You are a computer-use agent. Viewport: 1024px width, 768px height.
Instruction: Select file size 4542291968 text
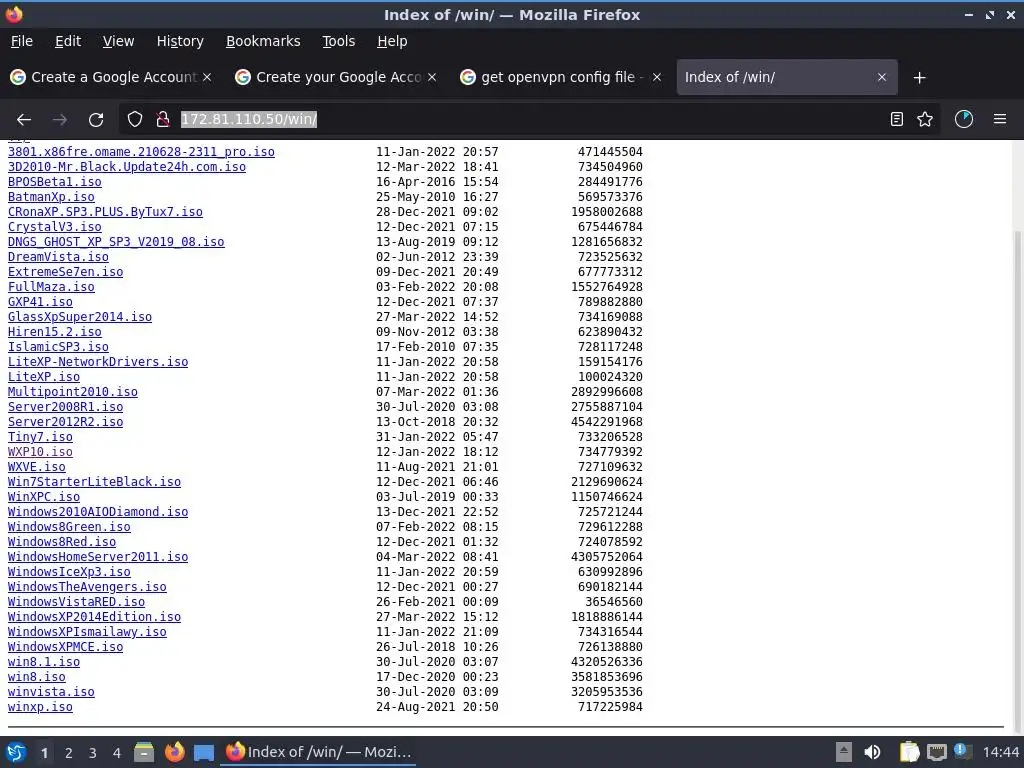[x=607, y=422]
